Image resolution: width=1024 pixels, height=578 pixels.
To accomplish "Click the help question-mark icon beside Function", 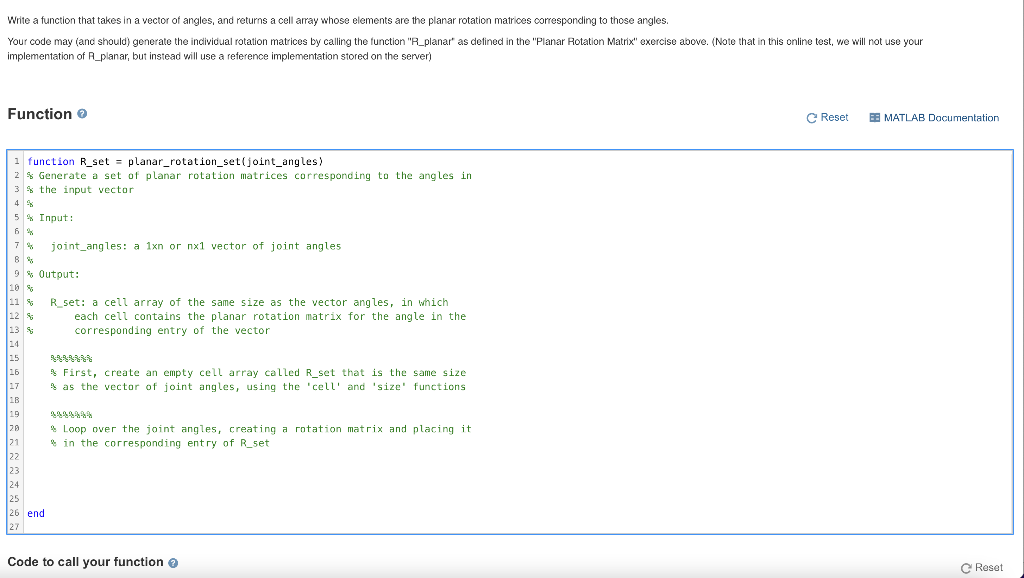I will [x=83, y=113].
